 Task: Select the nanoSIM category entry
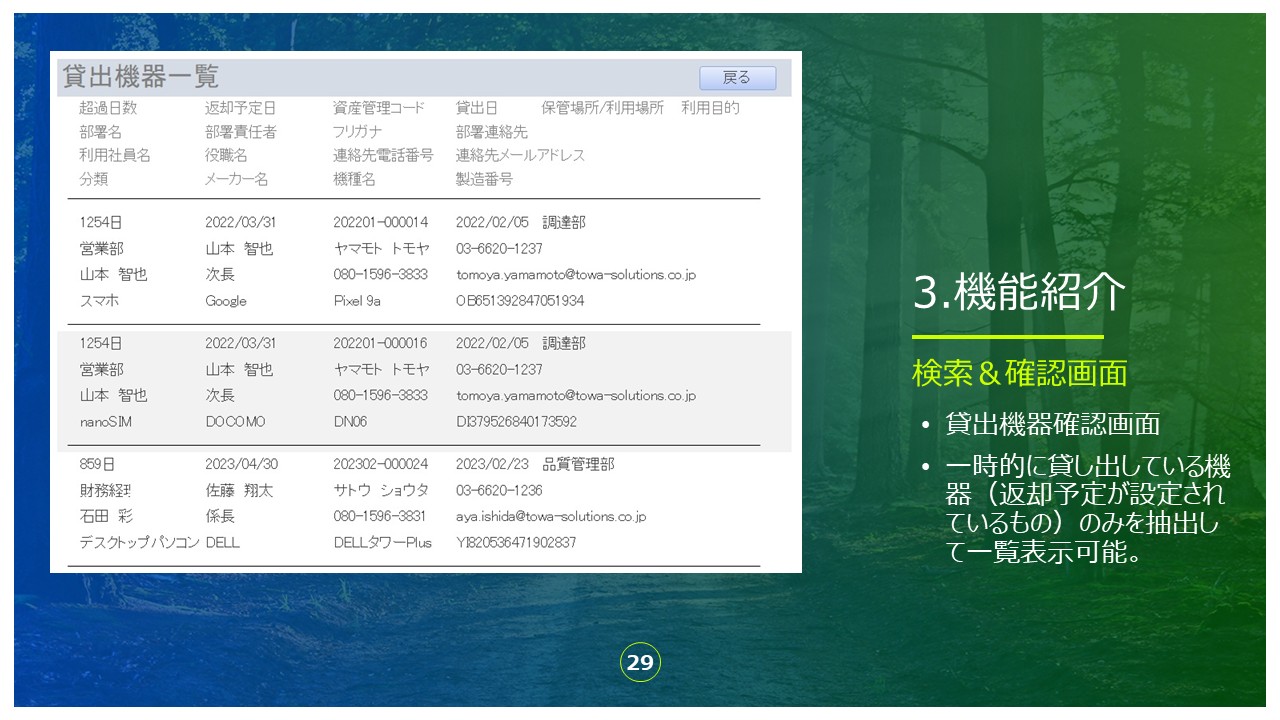click(x=105, y=422)
